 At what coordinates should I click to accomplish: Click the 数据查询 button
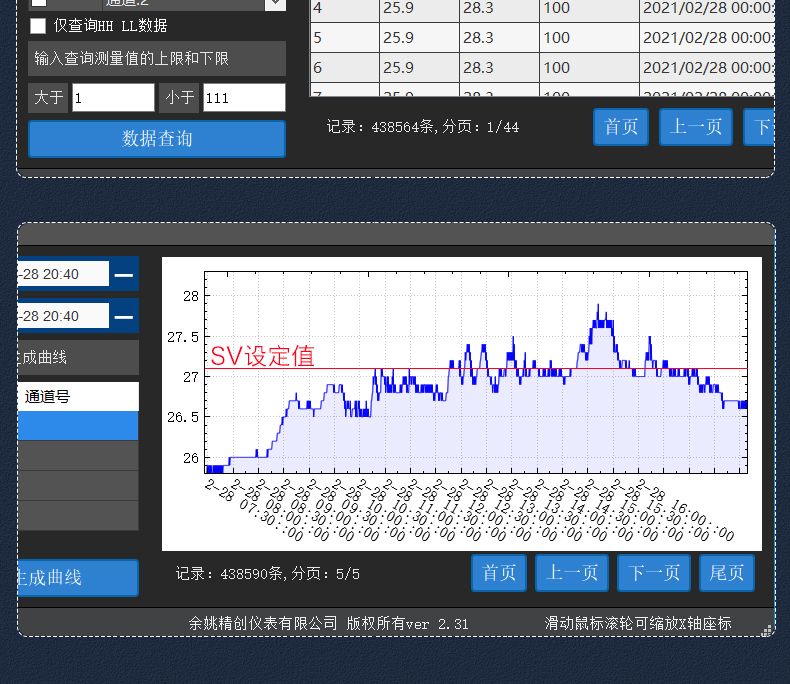click(157, 139)
